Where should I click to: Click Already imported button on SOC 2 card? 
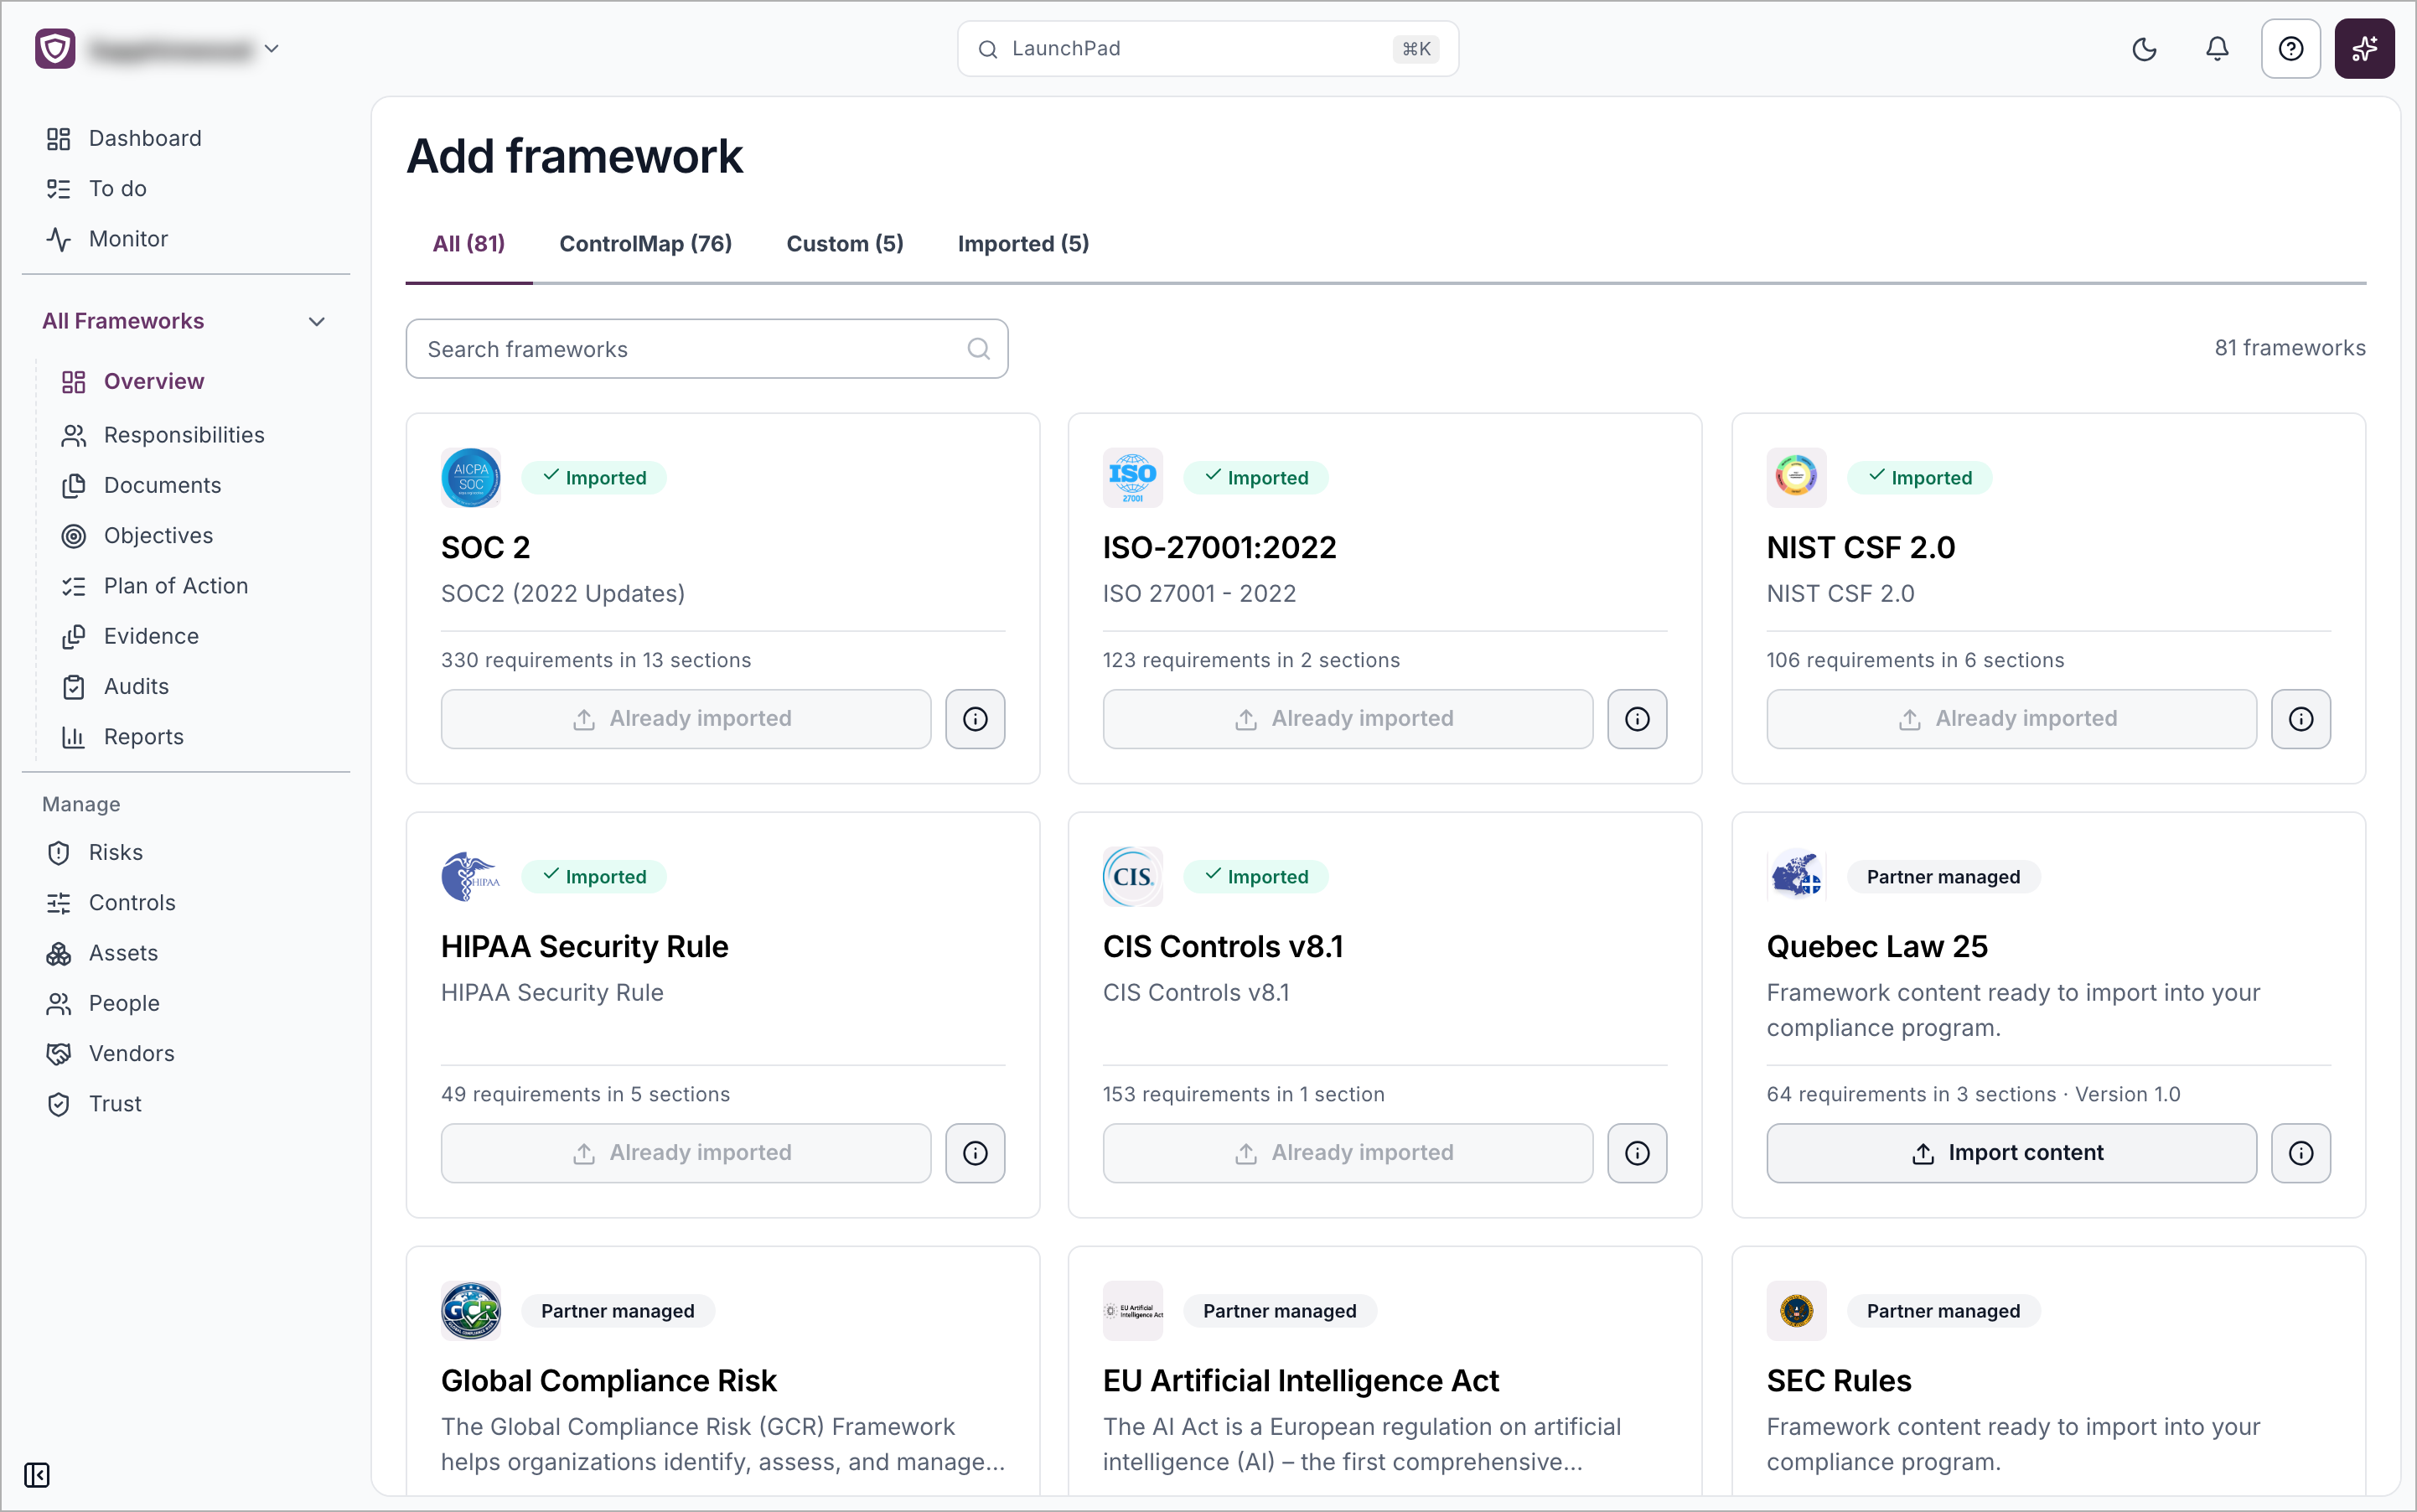coord(686,719)
